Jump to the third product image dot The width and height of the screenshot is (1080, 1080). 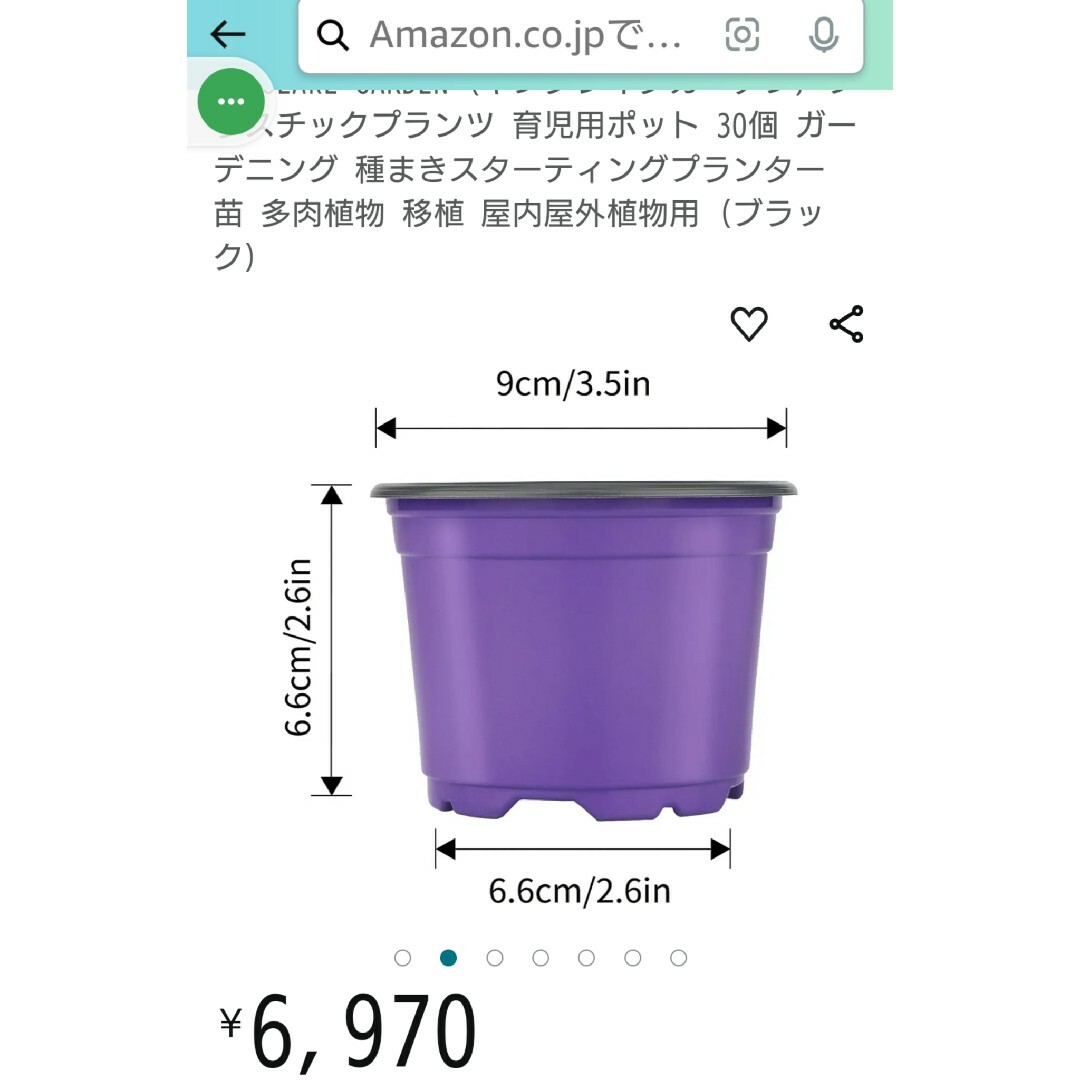coord(495,957)
